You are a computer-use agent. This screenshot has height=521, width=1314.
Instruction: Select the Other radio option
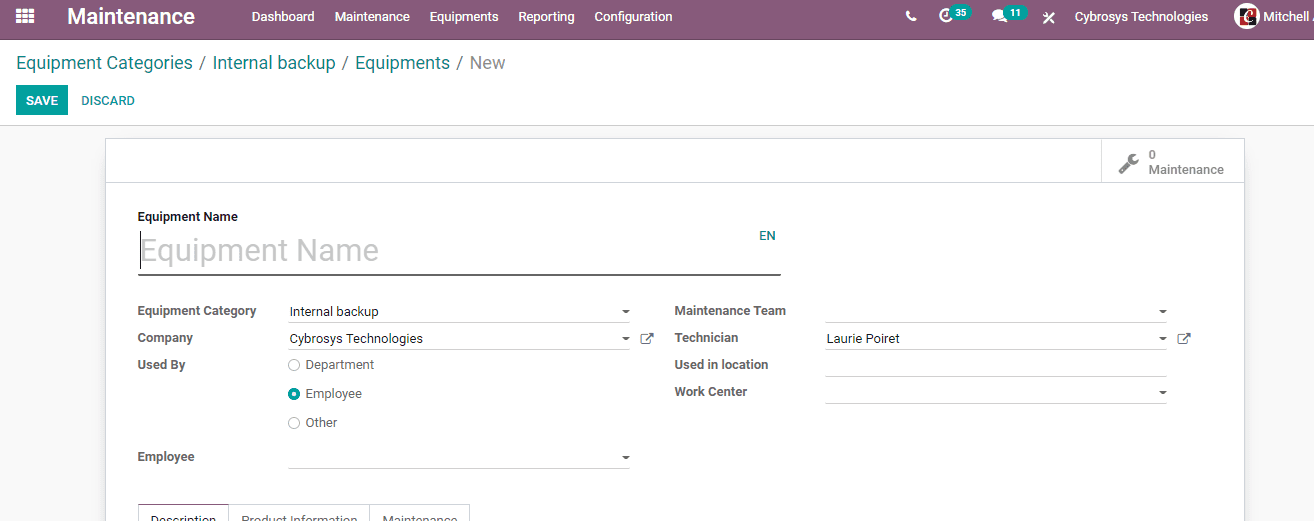point(294,423)
